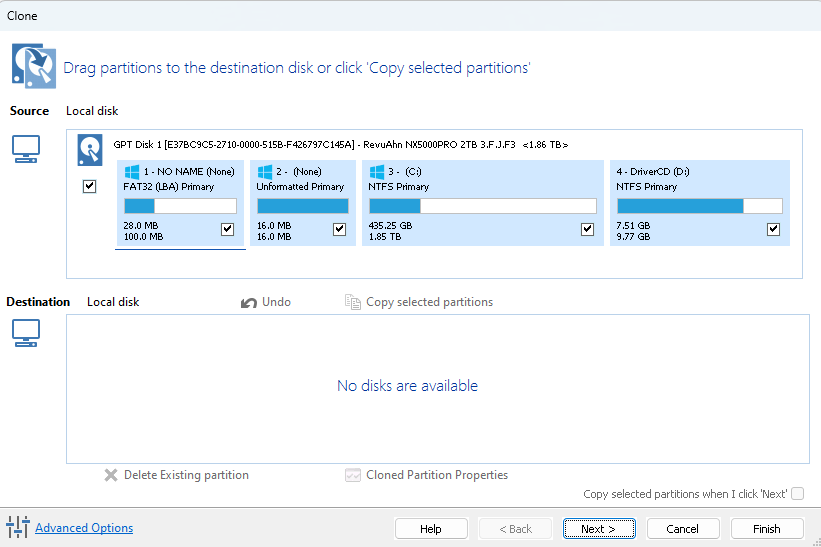Click the Destination 'Local disk' label
This screenshot has height=547, width=821.
113,302
